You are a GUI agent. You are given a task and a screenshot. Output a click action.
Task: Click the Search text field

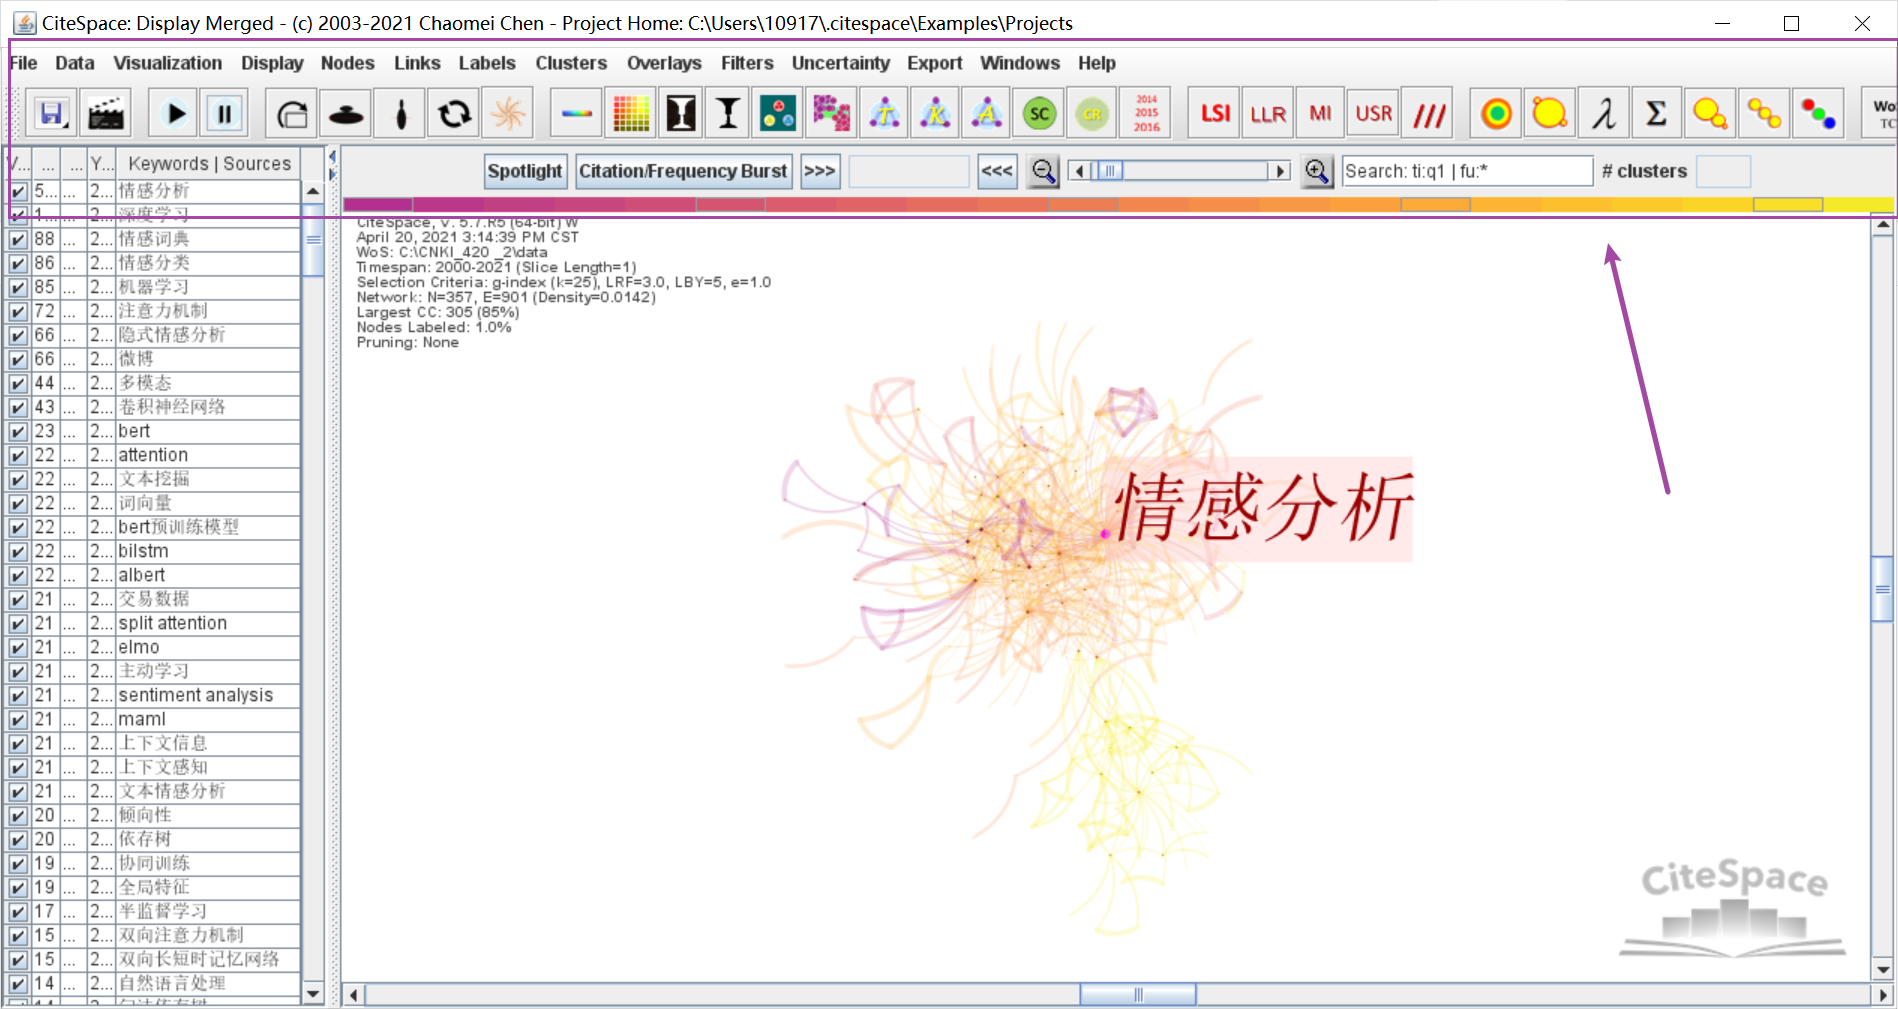point(1467,171)
